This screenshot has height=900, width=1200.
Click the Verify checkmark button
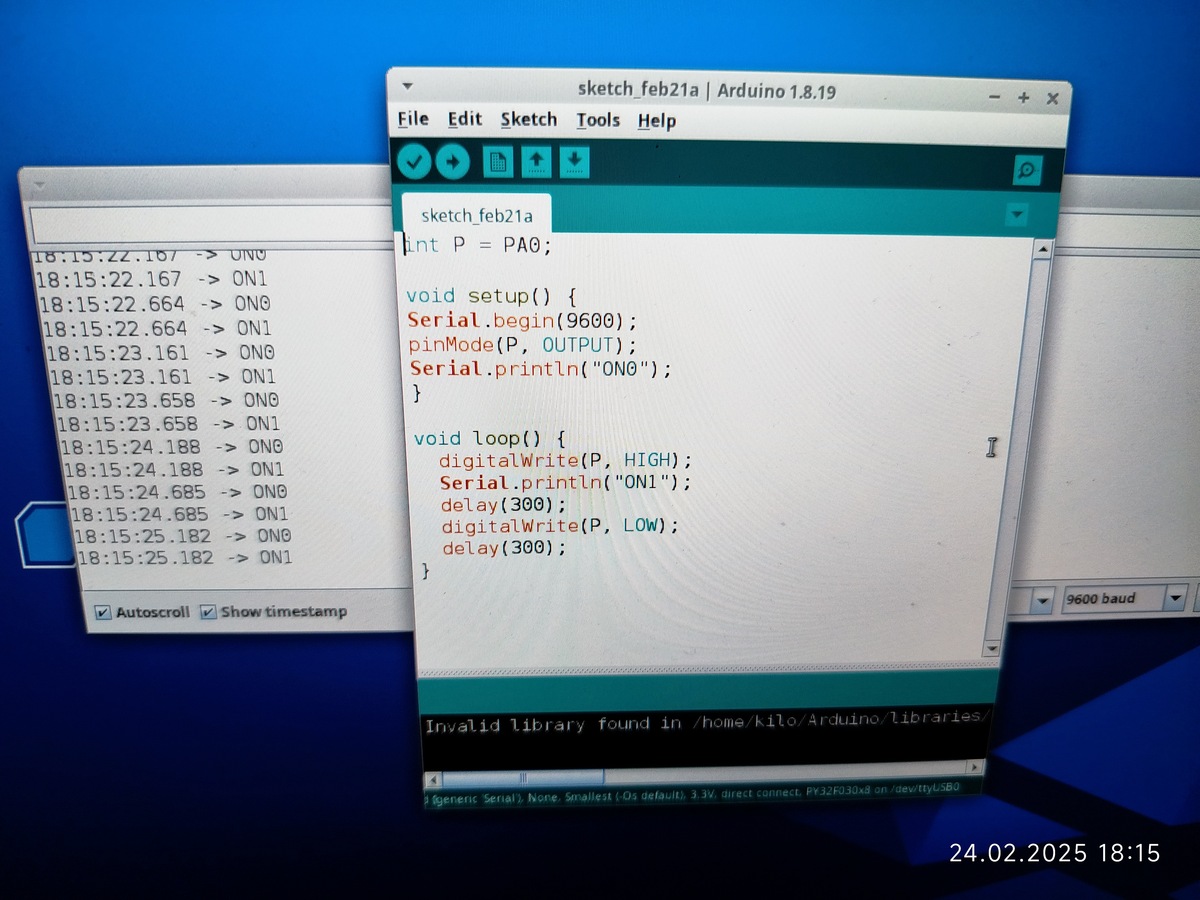414,161
